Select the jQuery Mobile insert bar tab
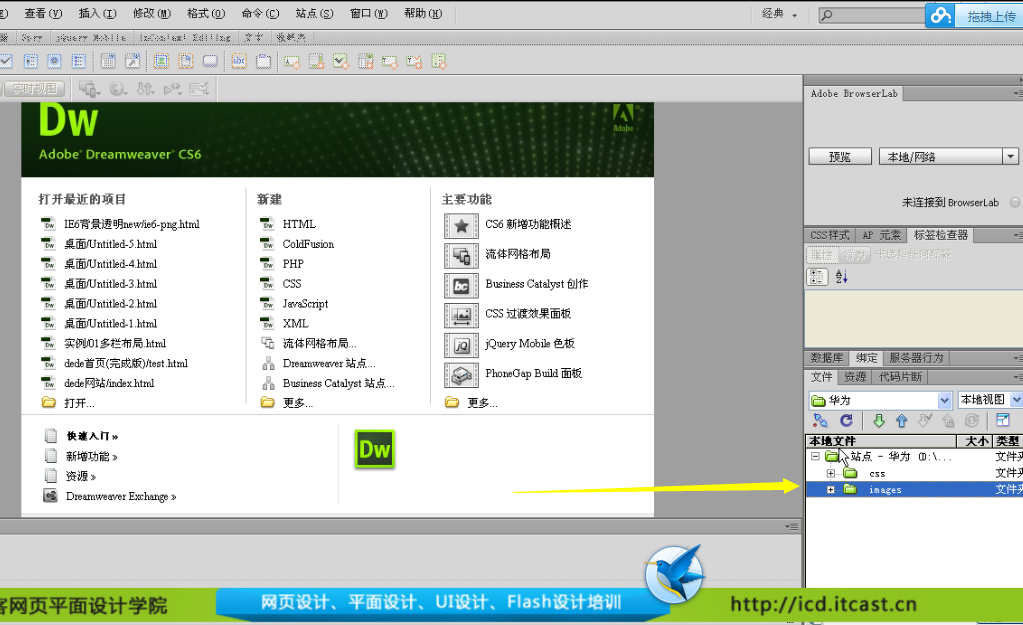The image size is (1023, 625). tap(91, 38)
